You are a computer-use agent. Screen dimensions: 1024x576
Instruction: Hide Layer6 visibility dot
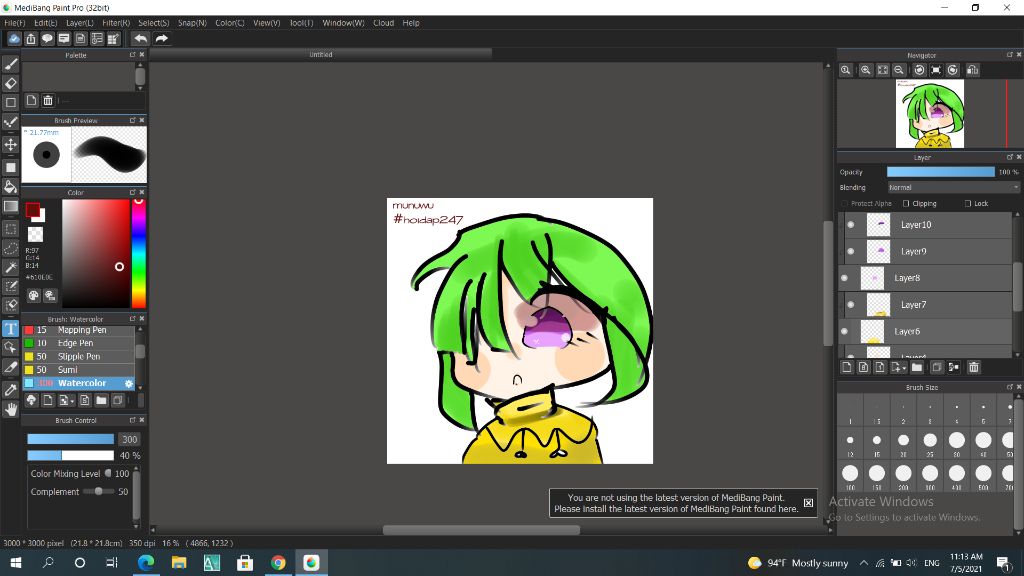click(844, 332)
